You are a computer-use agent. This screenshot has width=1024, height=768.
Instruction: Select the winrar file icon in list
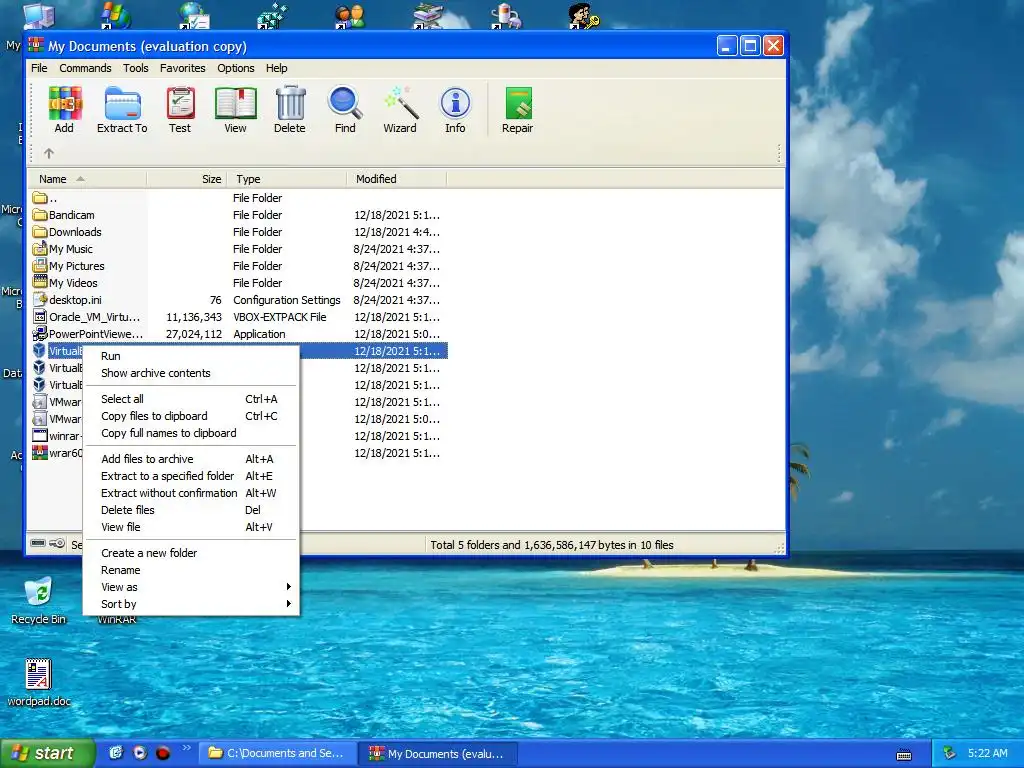click(x=40, y=436)
